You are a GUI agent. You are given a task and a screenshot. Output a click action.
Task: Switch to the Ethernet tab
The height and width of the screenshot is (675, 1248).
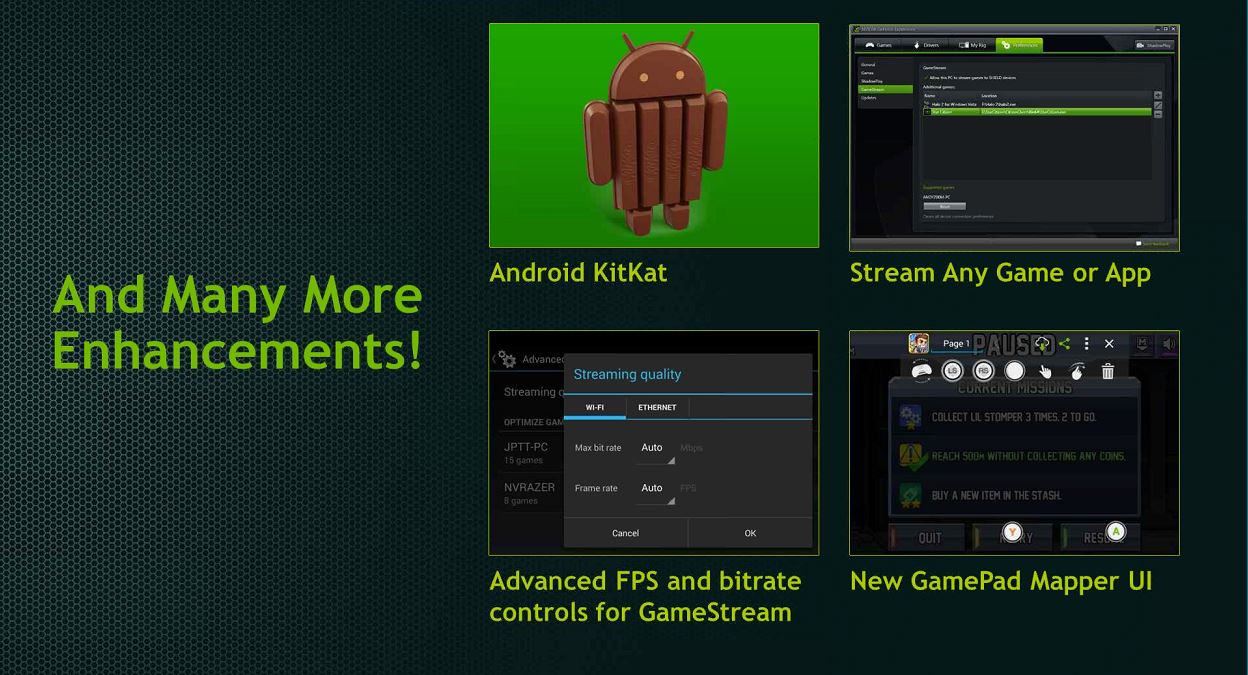(657, 407)
